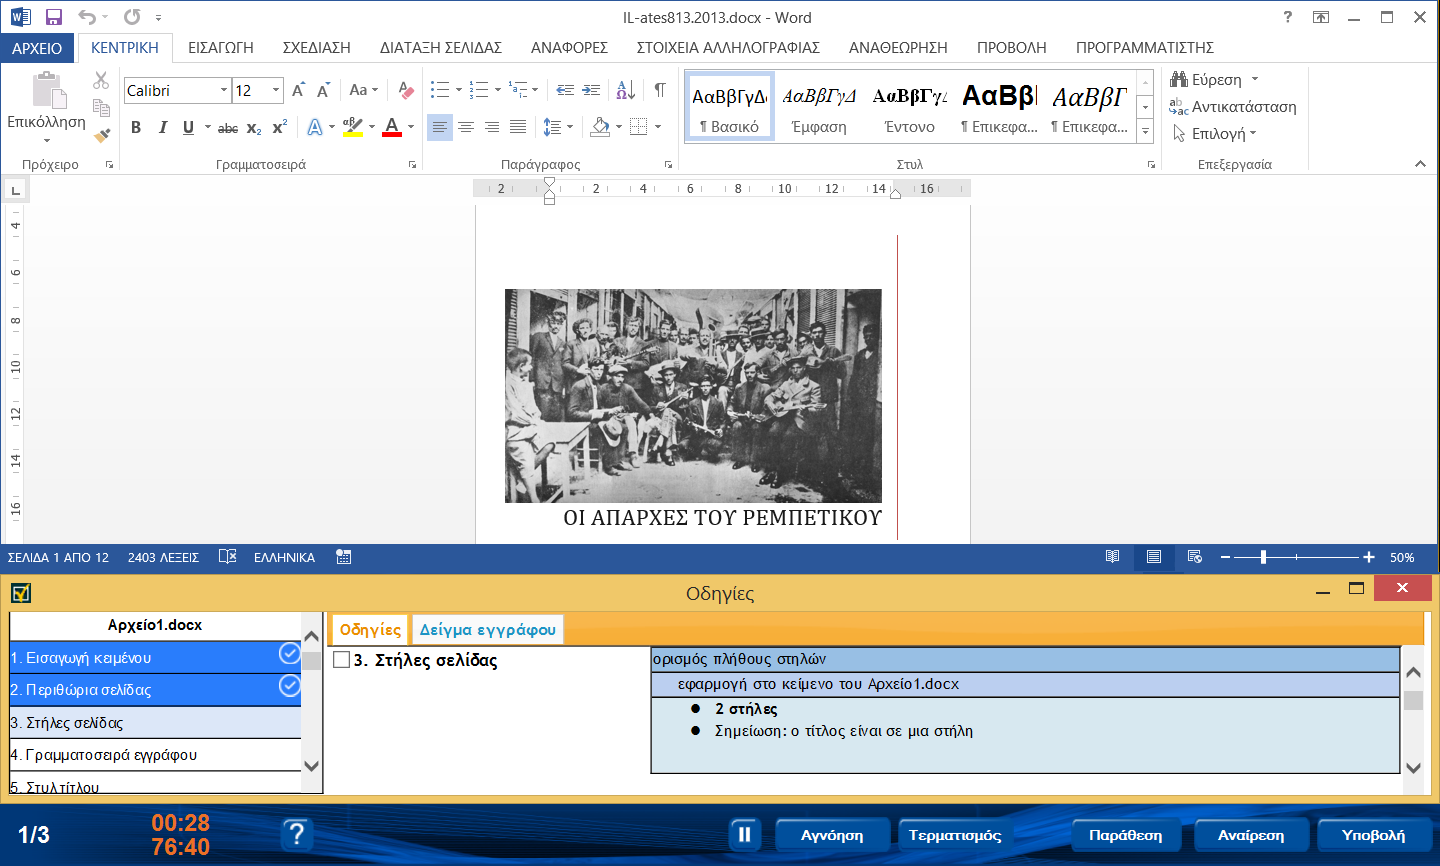Toggle italic formatting
The image size is (1440, 866).
(162, 128)
